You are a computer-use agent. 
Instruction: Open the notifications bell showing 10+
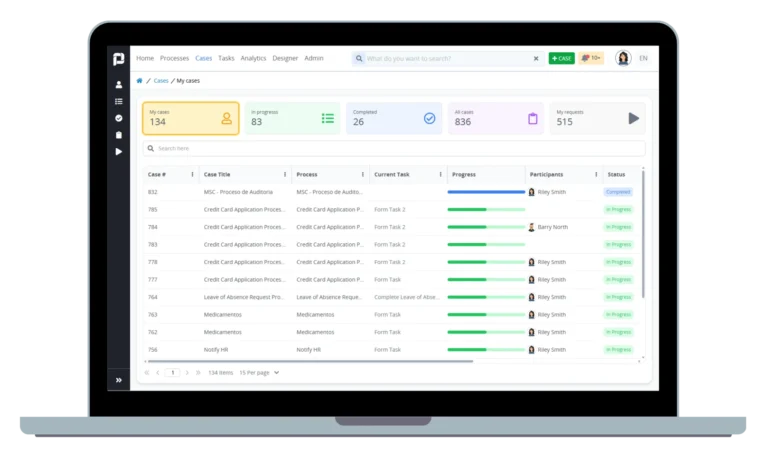pos(591,58)
